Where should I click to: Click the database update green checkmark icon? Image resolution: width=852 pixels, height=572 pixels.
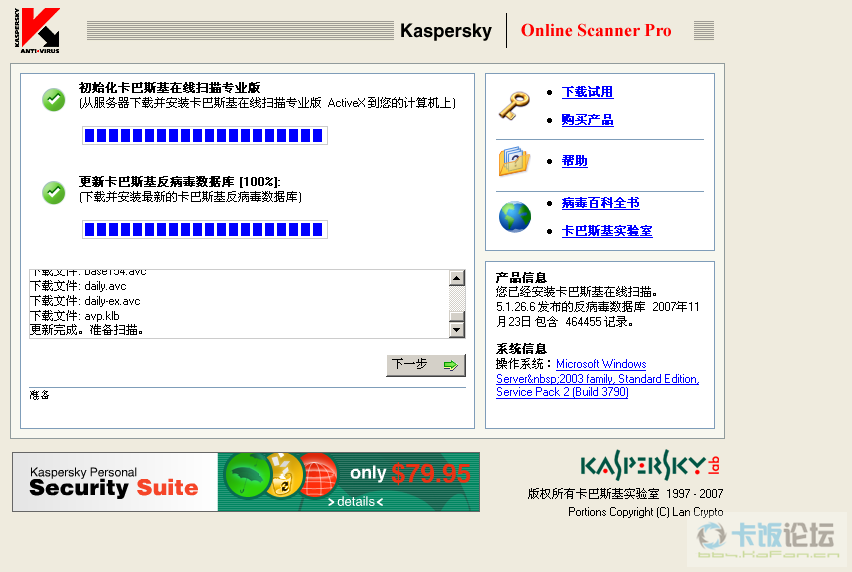click(x=53, y=193)
